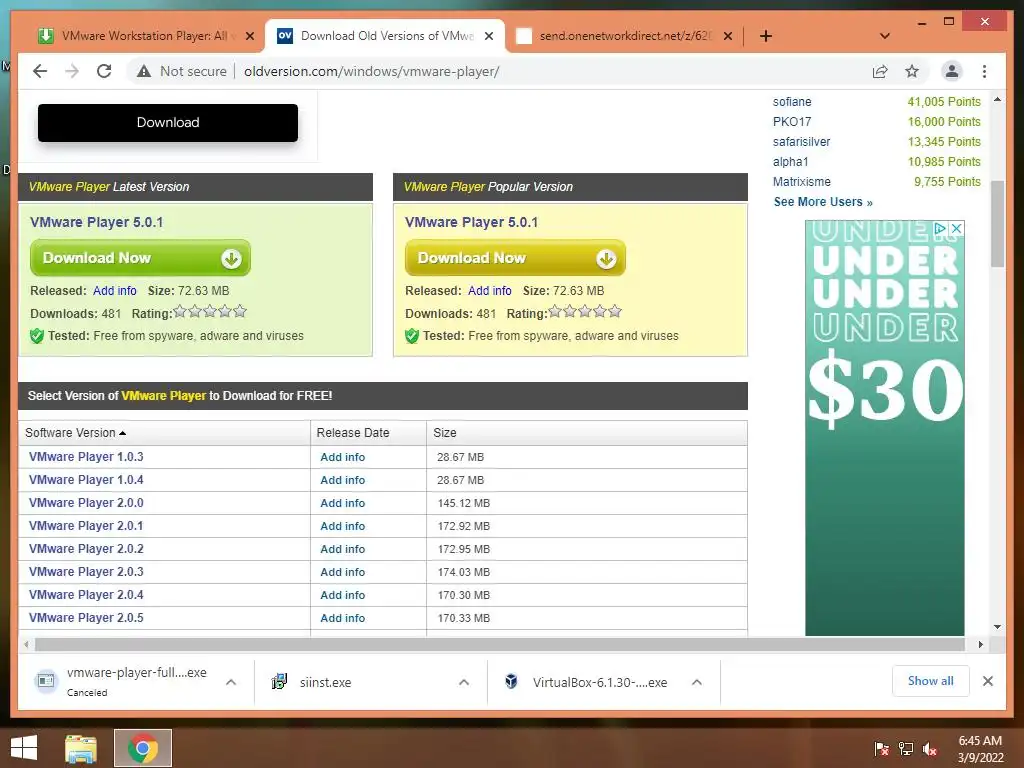The height and width of the screenshot is (768, 1024).
Task: Click Add info for VMware Player 2.0.0
Action: (x=342, y=503)
